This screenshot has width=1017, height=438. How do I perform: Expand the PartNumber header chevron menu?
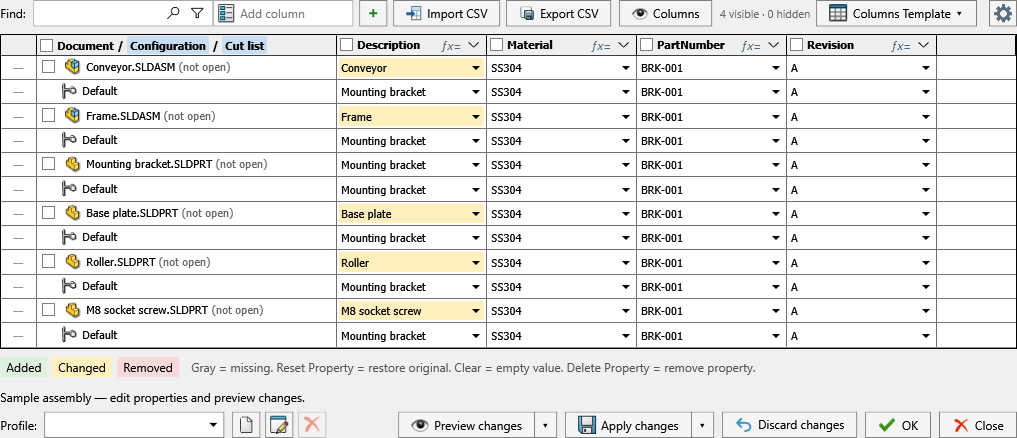point(773,45)
